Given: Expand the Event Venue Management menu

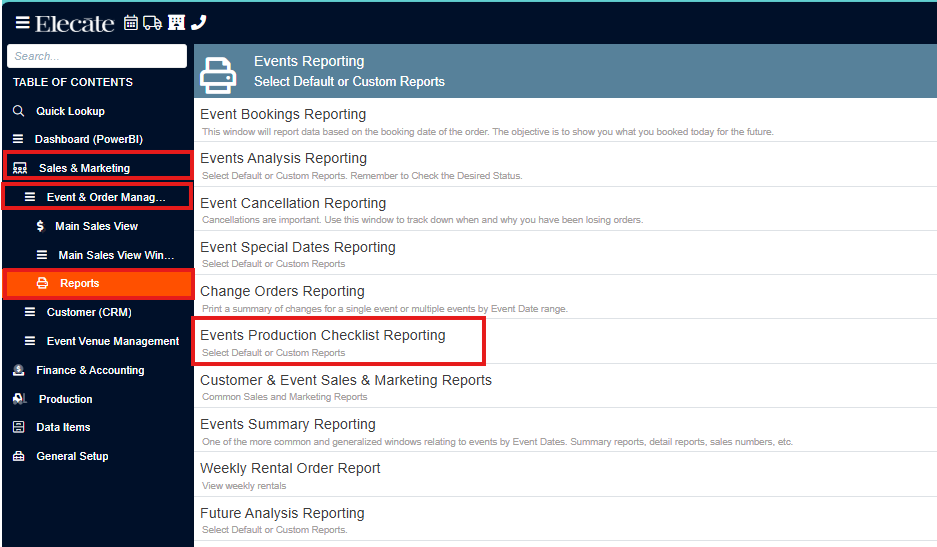Looking at the screenshot, I should click(98, 341).
